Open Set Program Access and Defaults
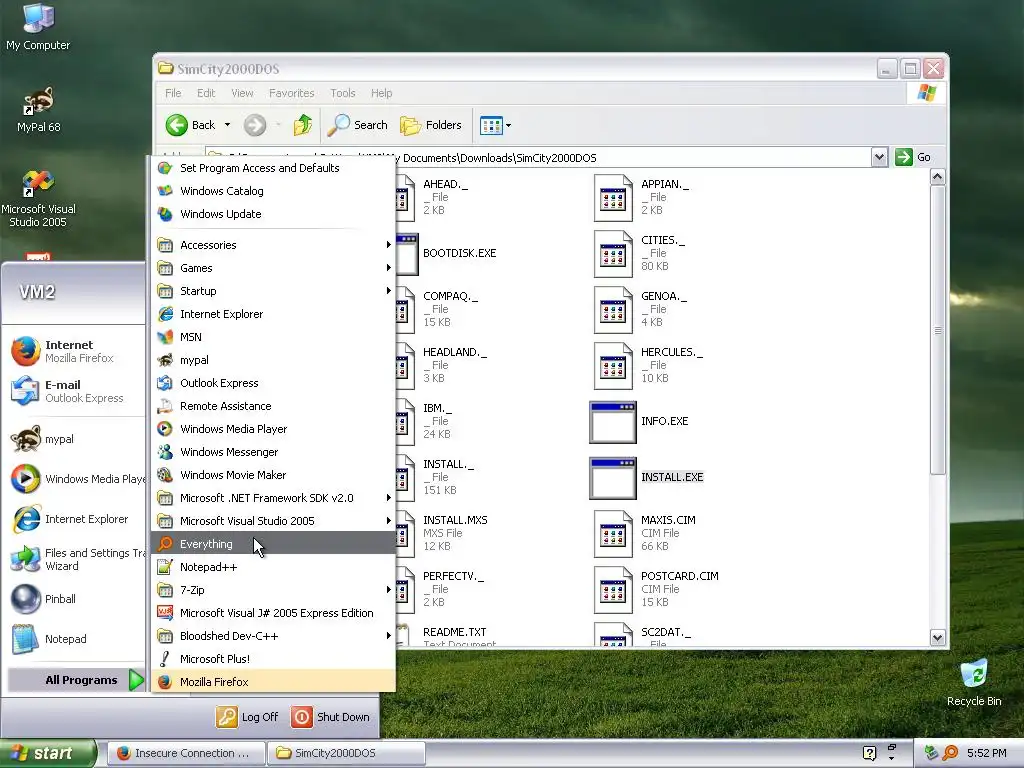The width and height of the screenshot is (1024, 768). click(x=273, y=168)
